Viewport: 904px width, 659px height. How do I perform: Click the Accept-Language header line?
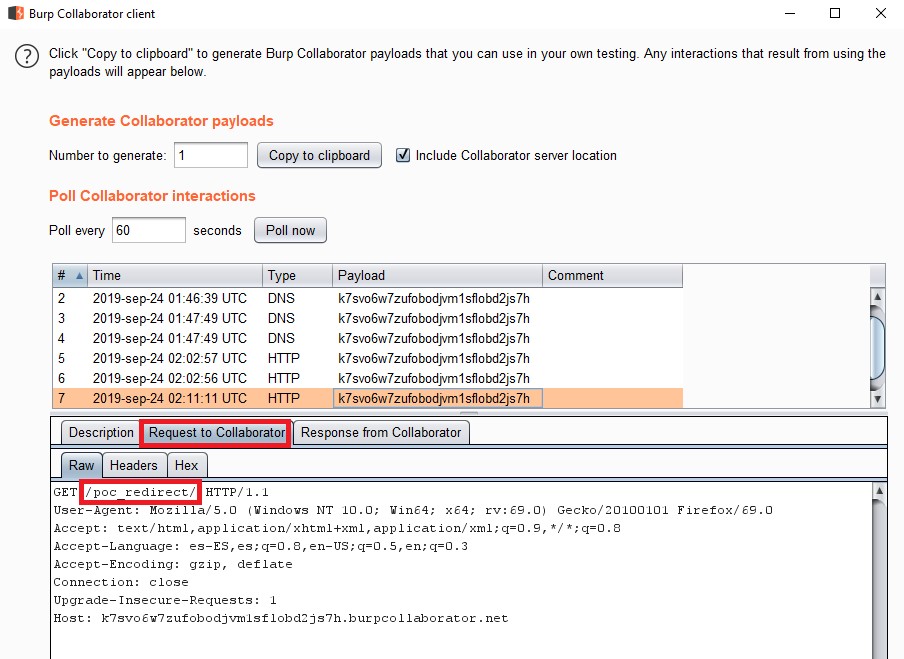261,546
